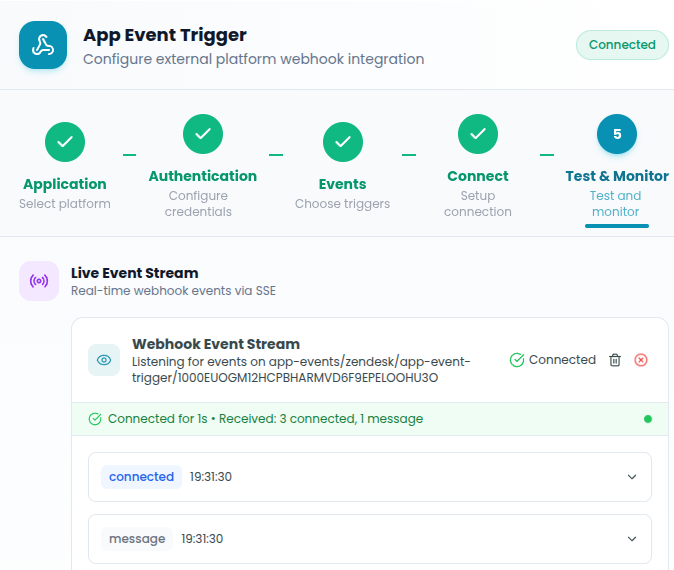
Task: Click the Events step label
Action: click(x=343, y=184)
